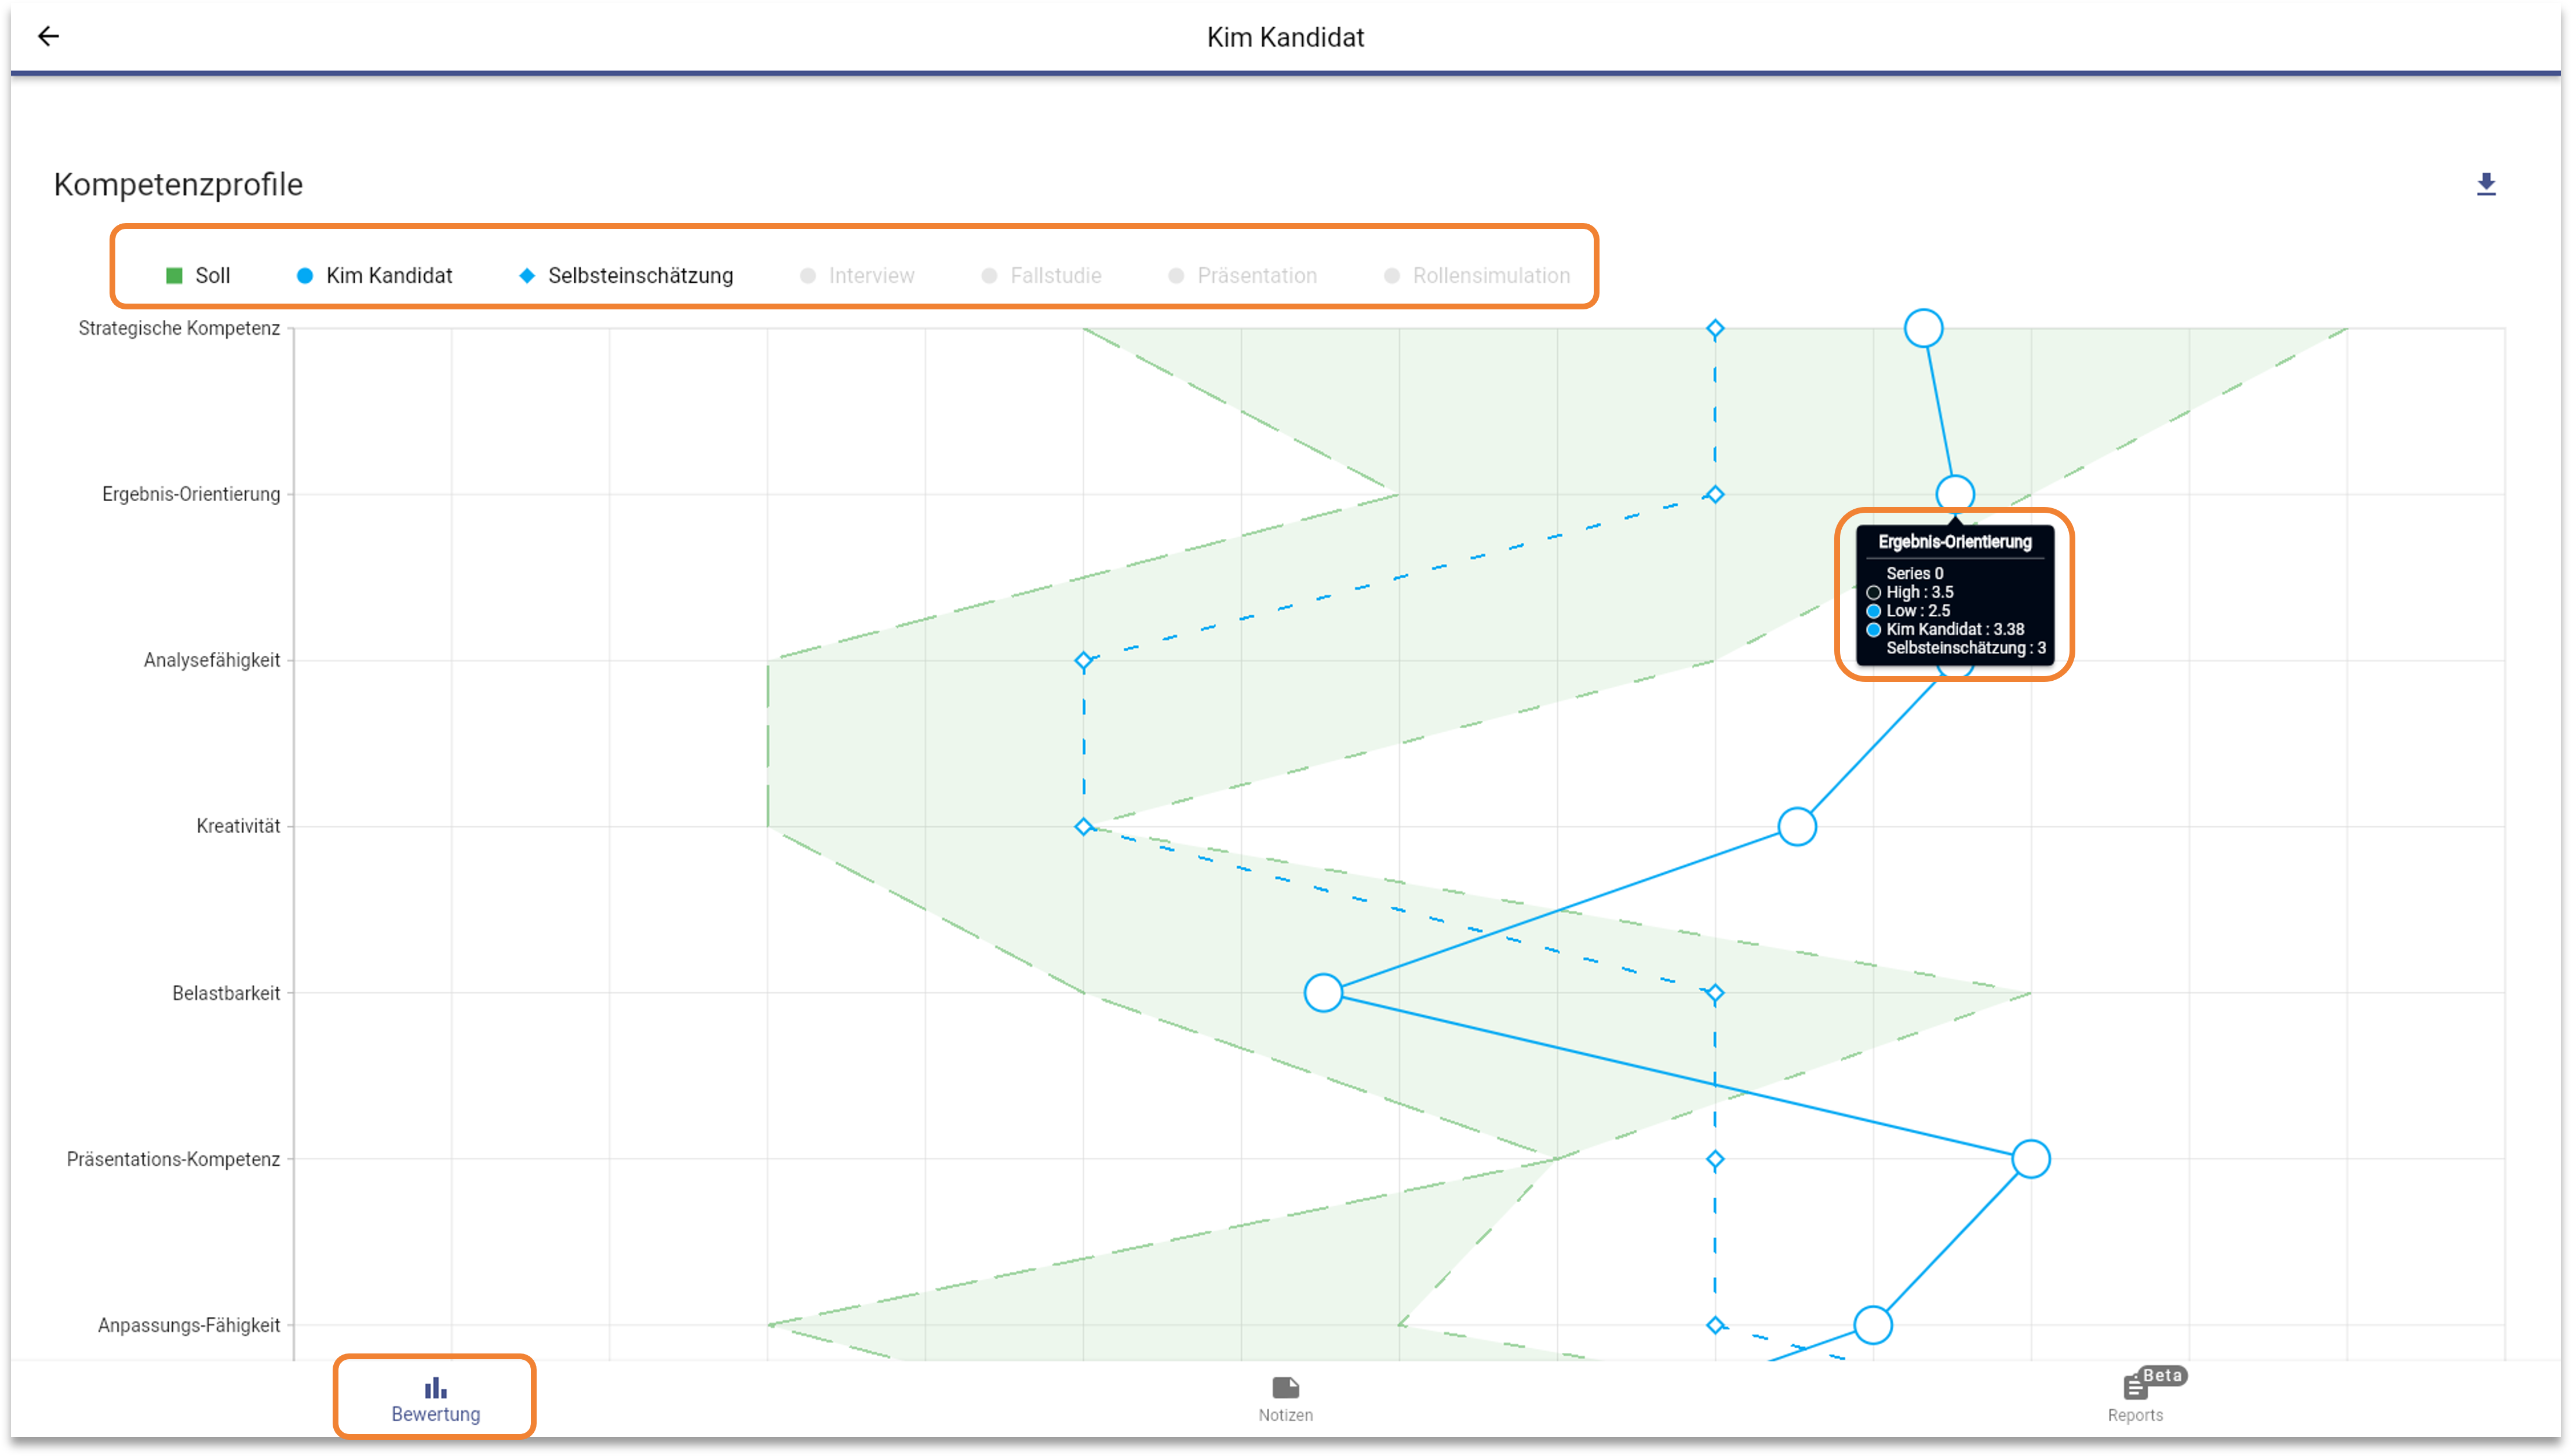Click Kim Kandidat point at Belastbarkeit
This screenshot has width=2572, height=1456.
1323,993
